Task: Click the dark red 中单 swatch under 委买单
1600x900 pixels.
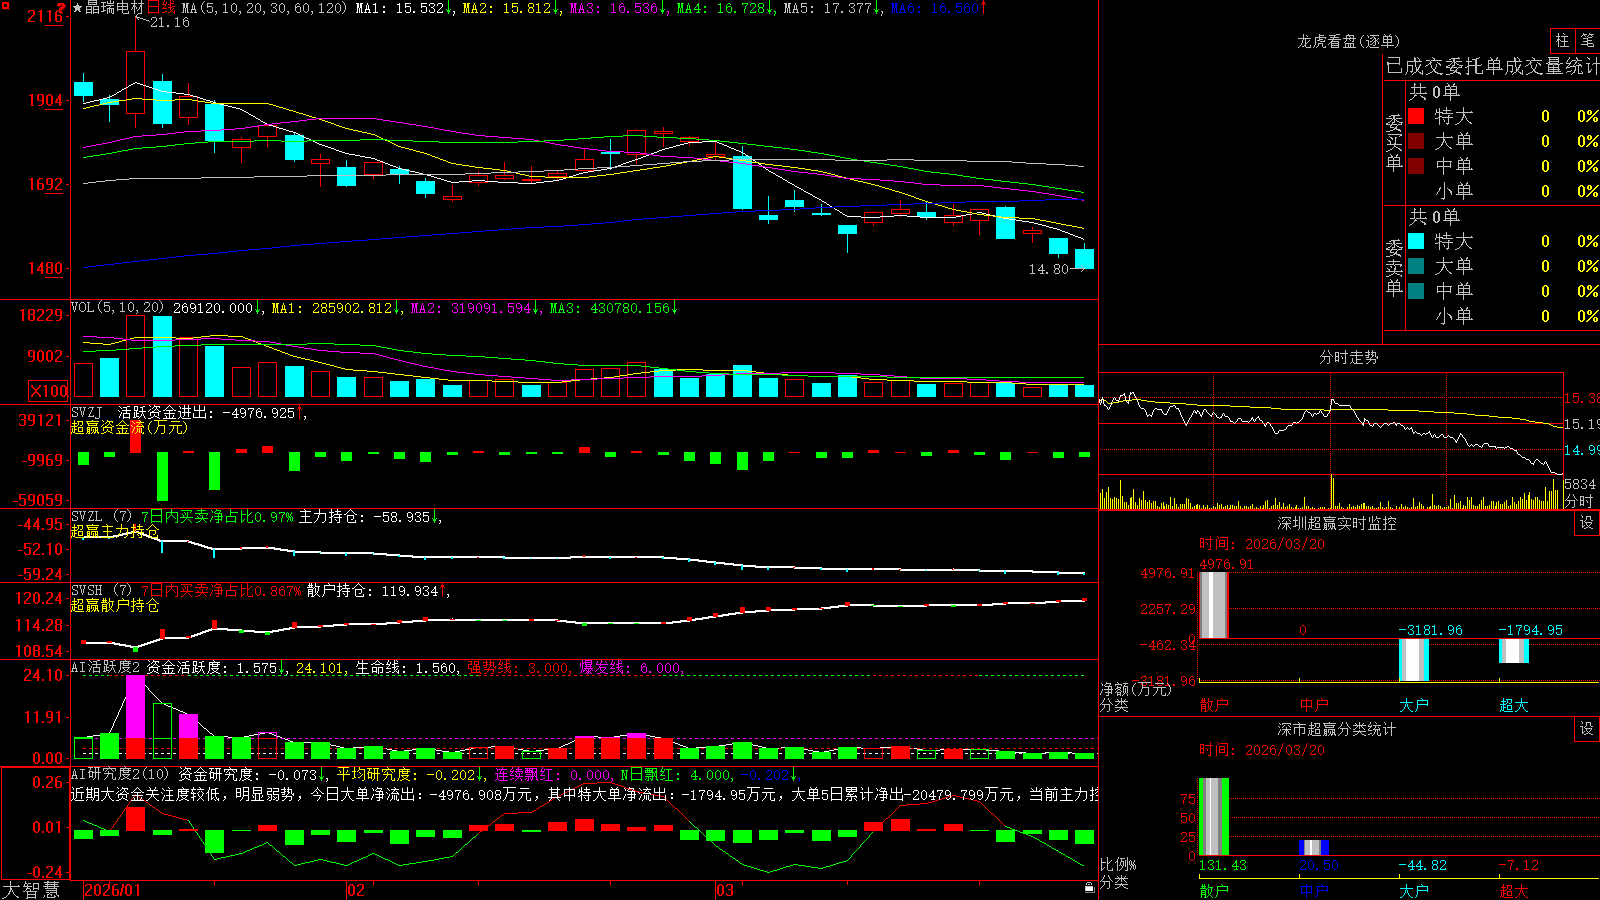Action: pos(1416,166)
